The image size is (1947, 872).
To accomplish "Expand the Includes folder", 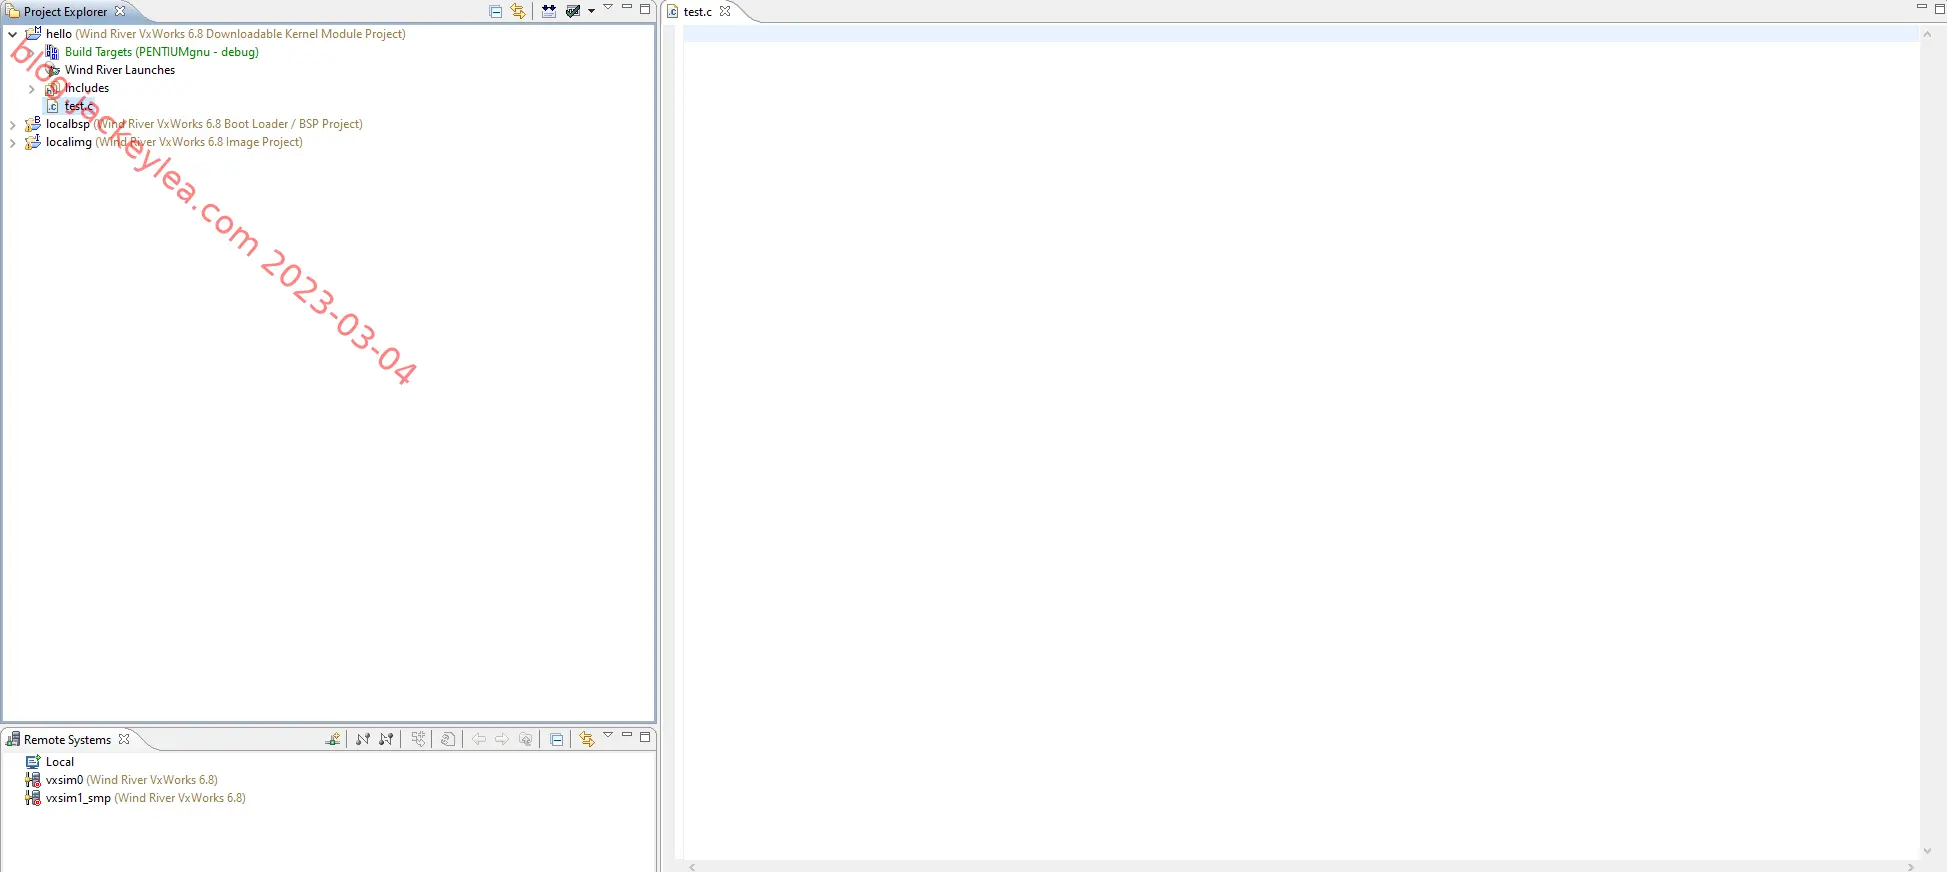I will tap(31, 89).
